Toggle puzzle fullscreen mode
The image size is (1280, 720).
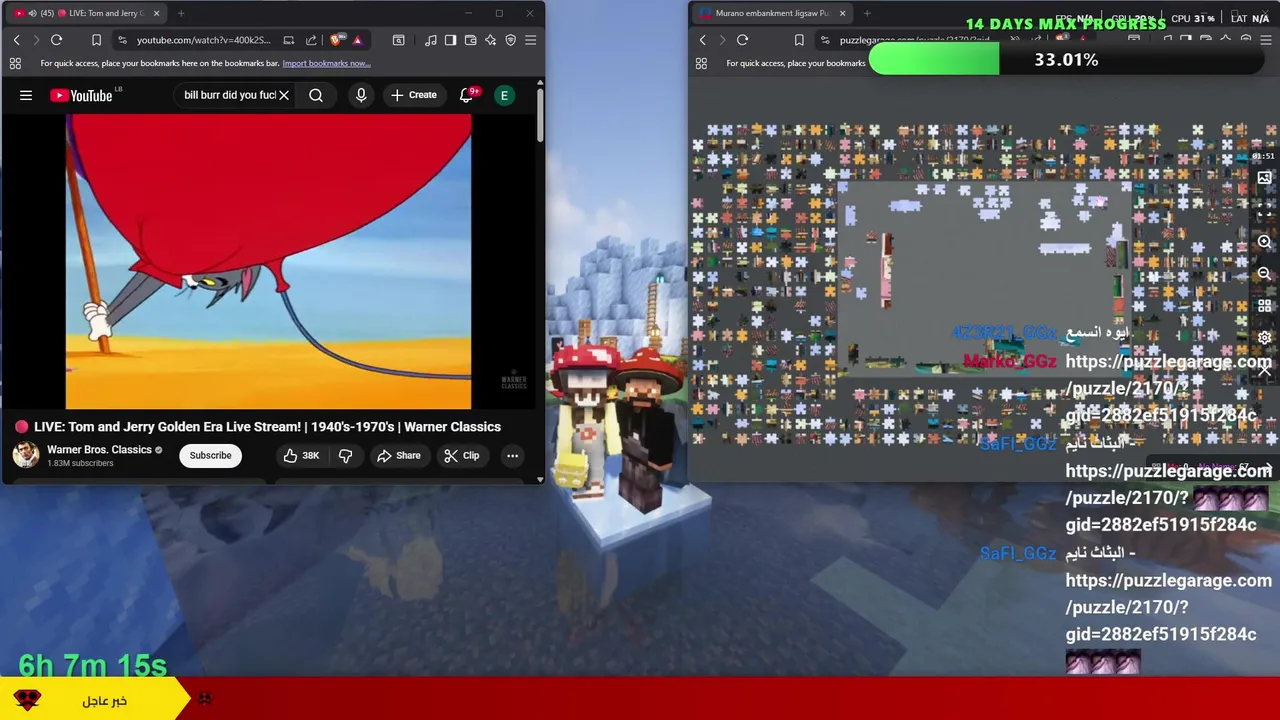[1264, 210]
